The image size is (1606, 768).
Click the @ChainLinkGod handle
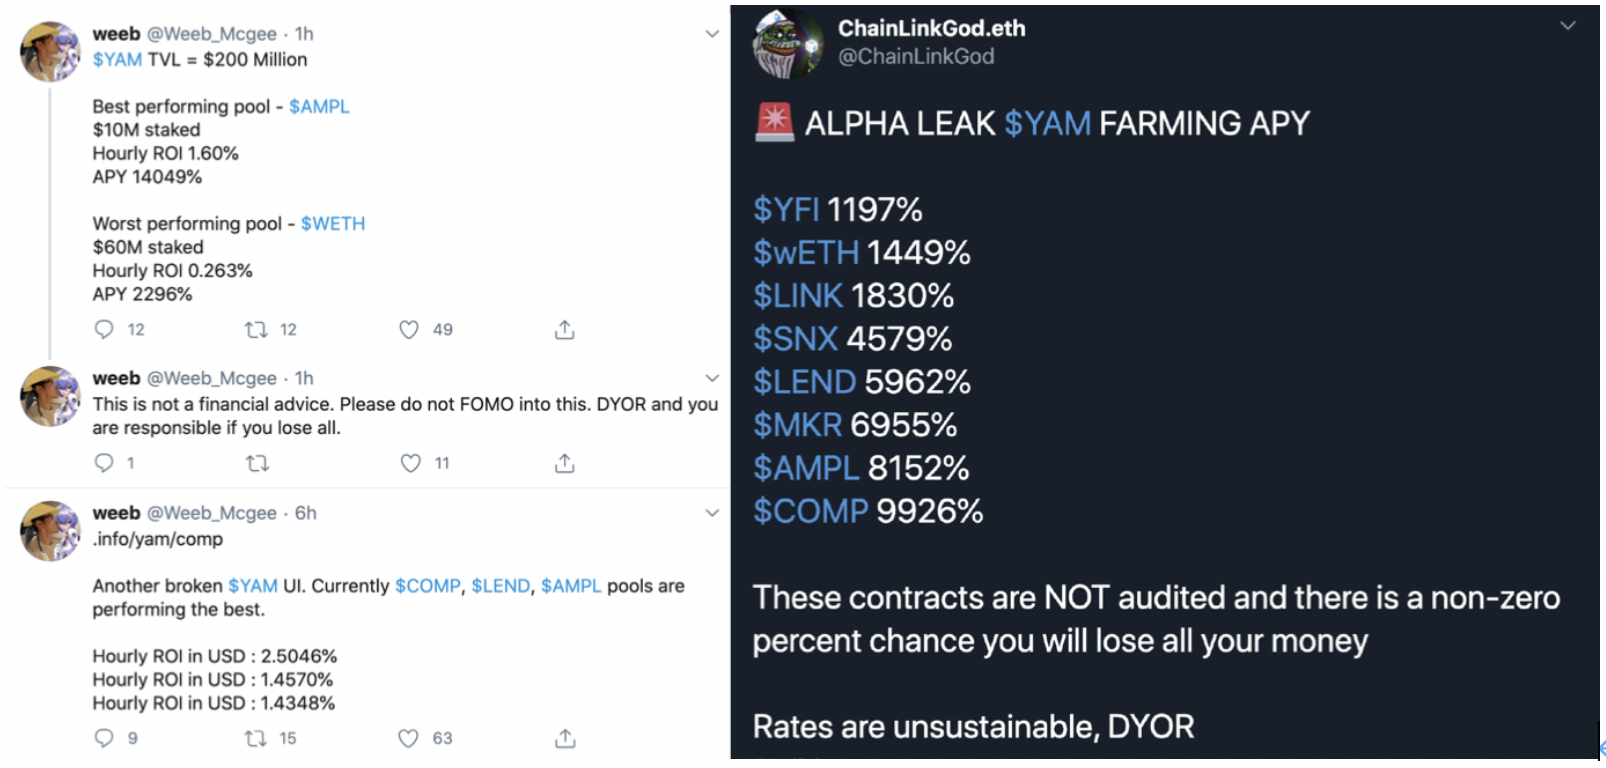[916, 56]
